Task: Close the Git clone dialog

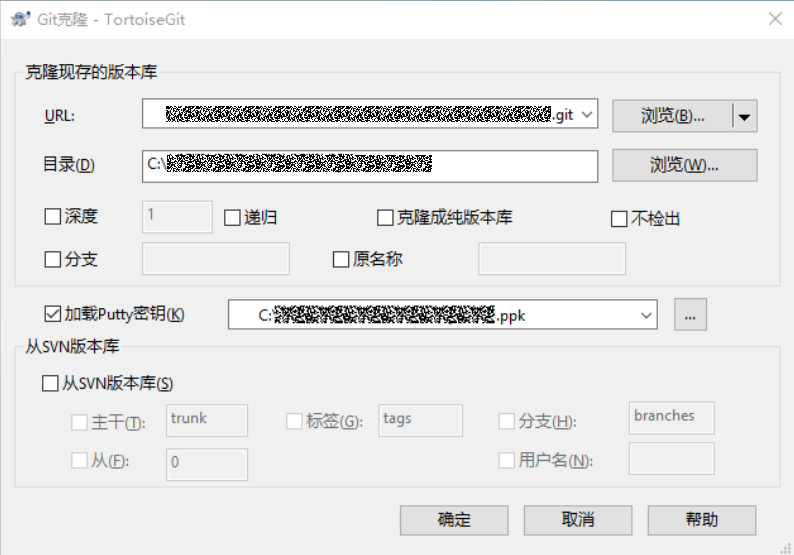Action: [x=774, y=19]
